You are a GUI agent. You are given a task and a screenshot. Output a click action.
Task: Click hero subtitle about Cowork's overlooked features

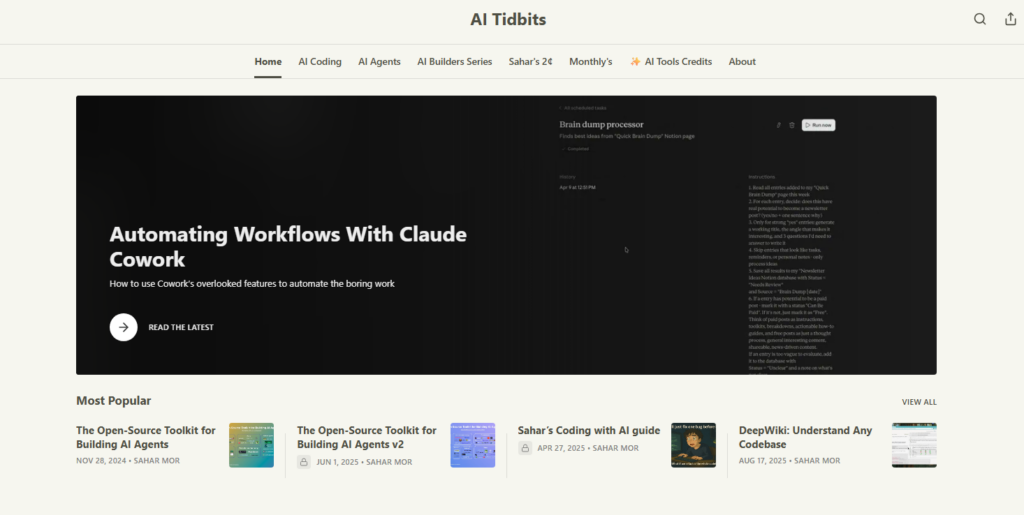(251, 284)
